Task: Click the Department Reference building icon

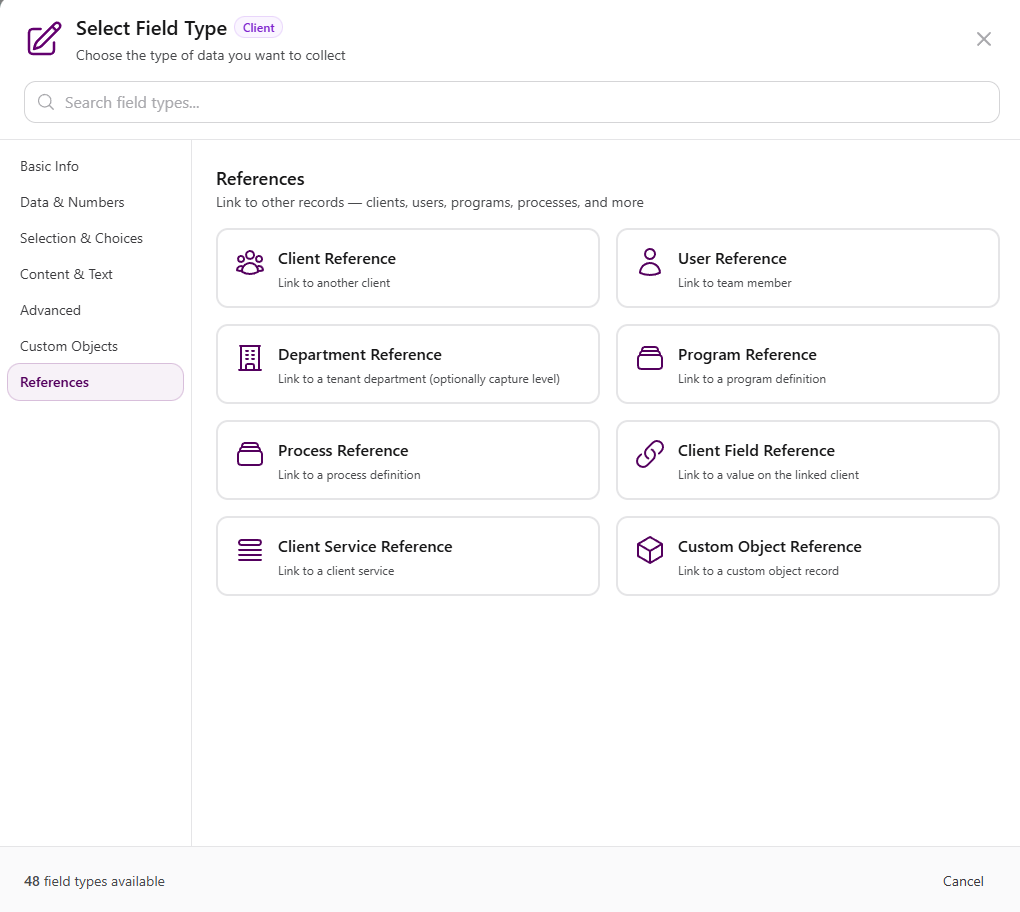Action: [250, 358]
